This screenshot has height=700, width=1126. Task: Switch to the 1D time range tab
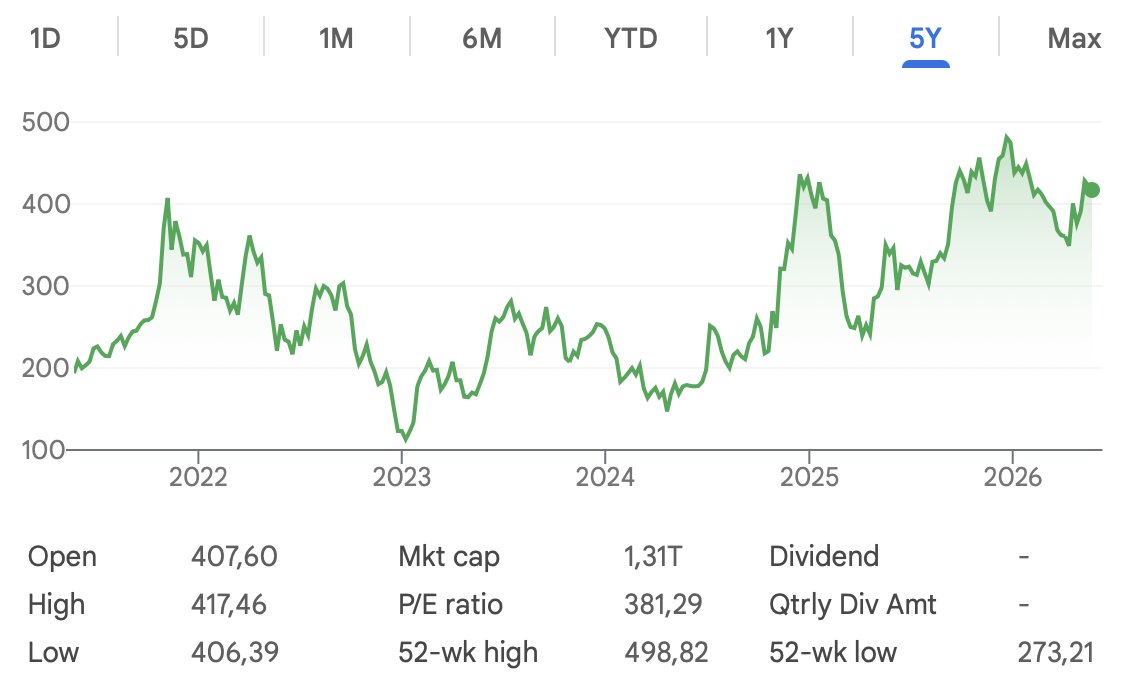[45, 38]
